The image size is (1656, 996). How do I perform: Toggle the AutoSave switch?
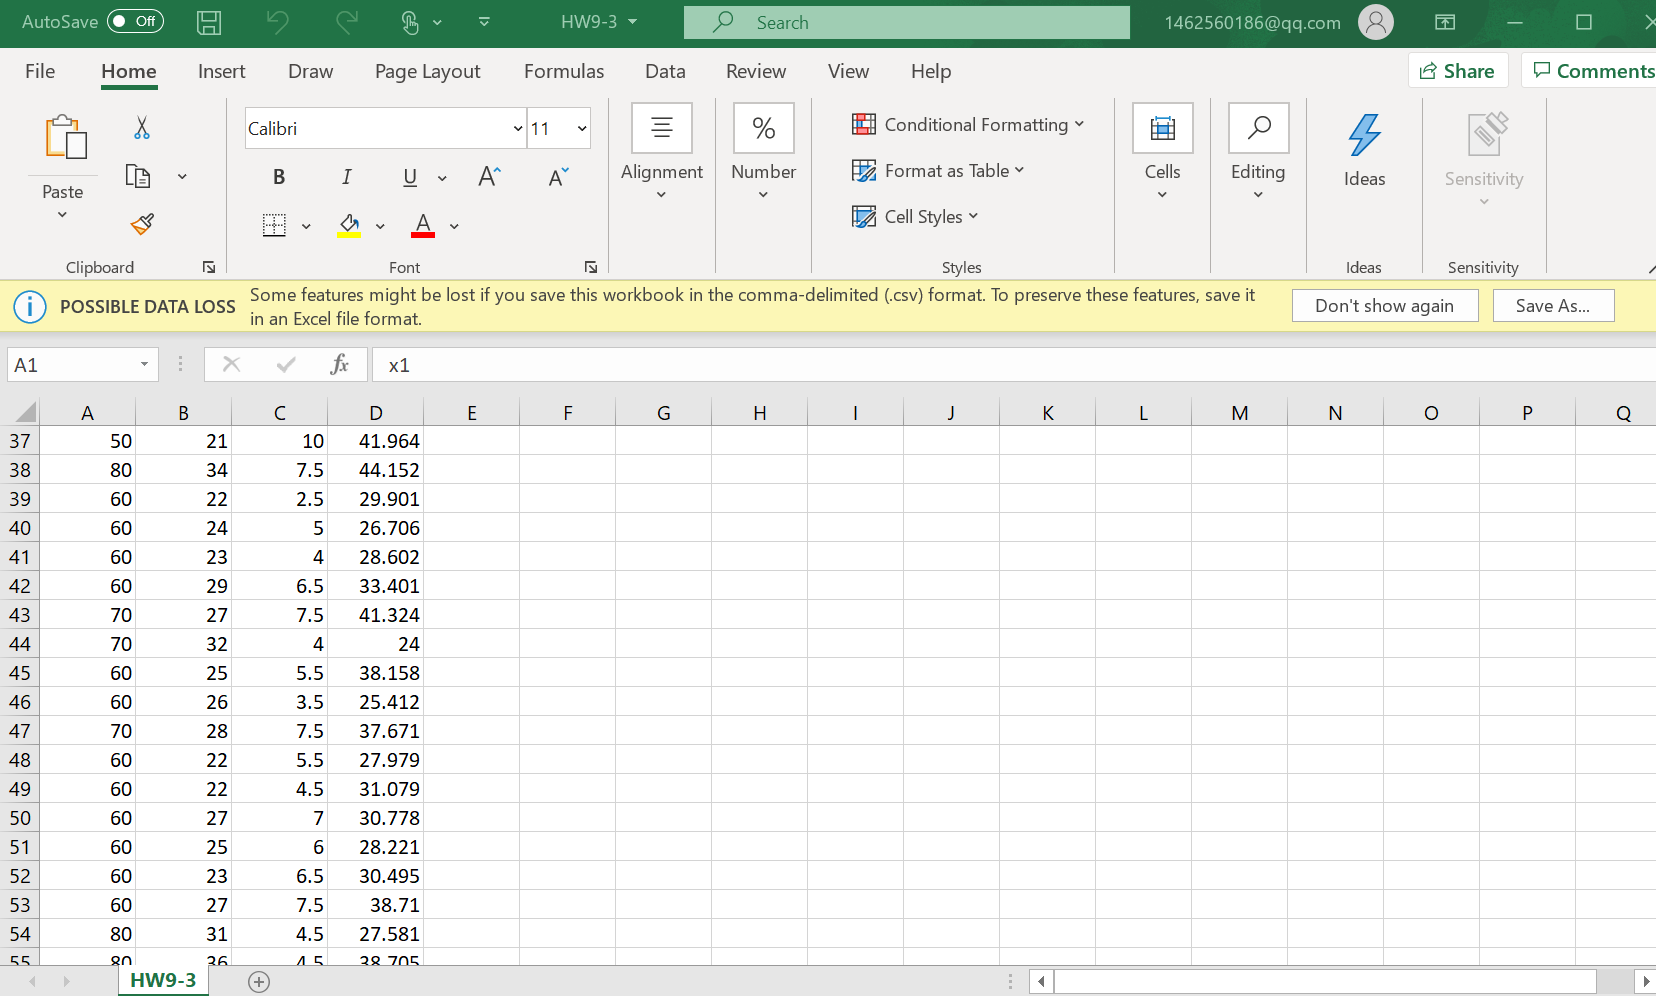point(135,22)
